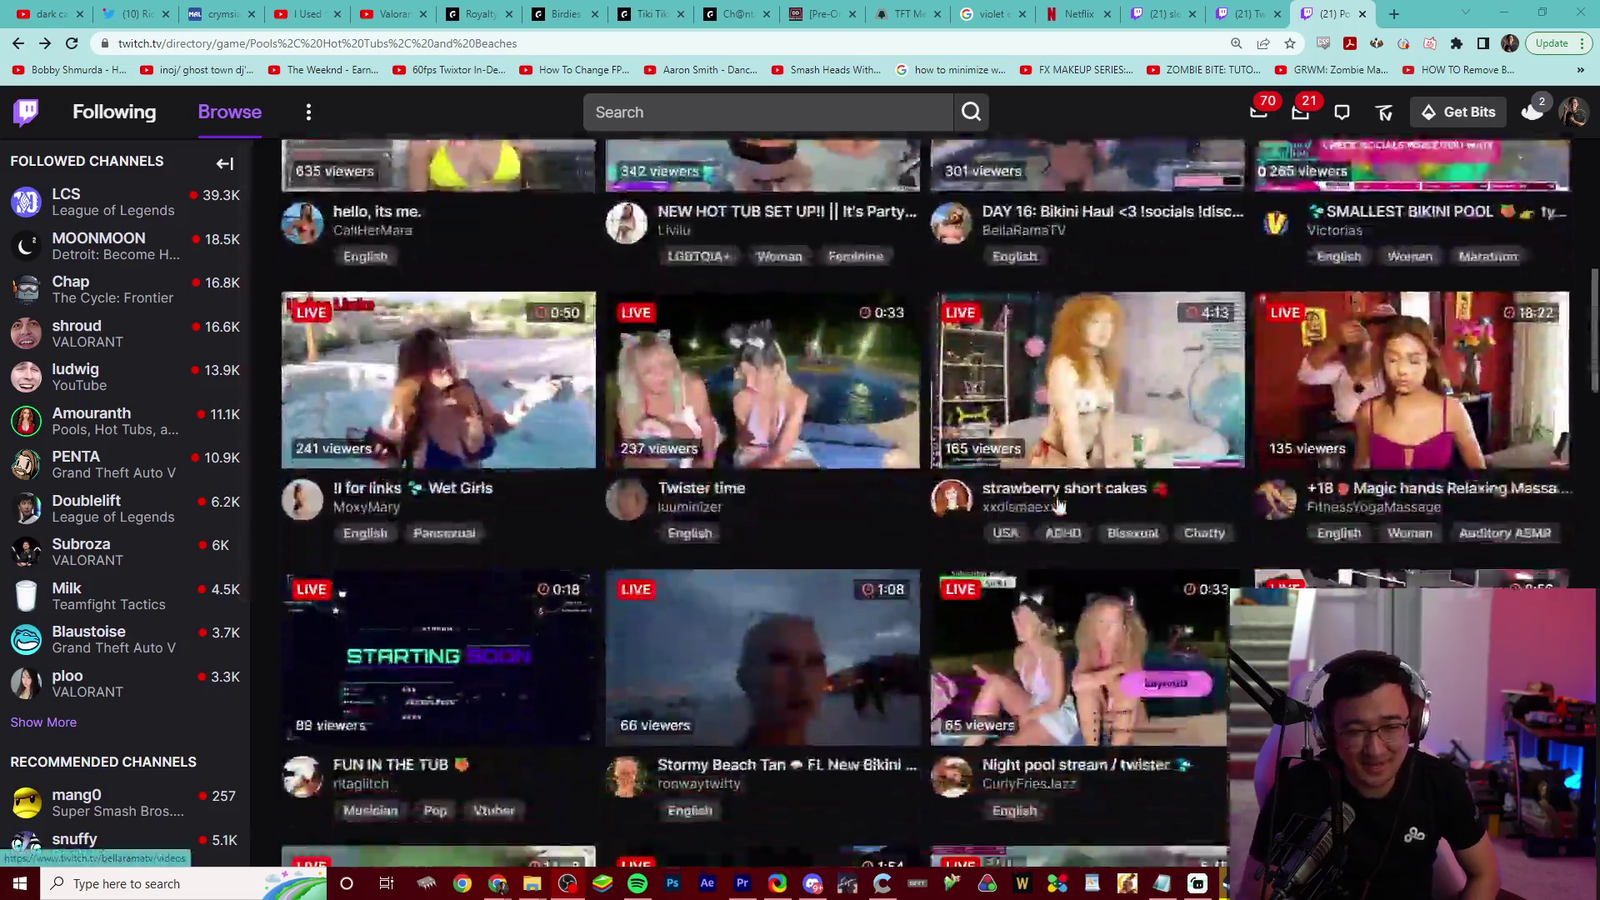Screen dimensions: 1600x900
Task: Close the active Twitch browser tab
Action: [1362, 14]
